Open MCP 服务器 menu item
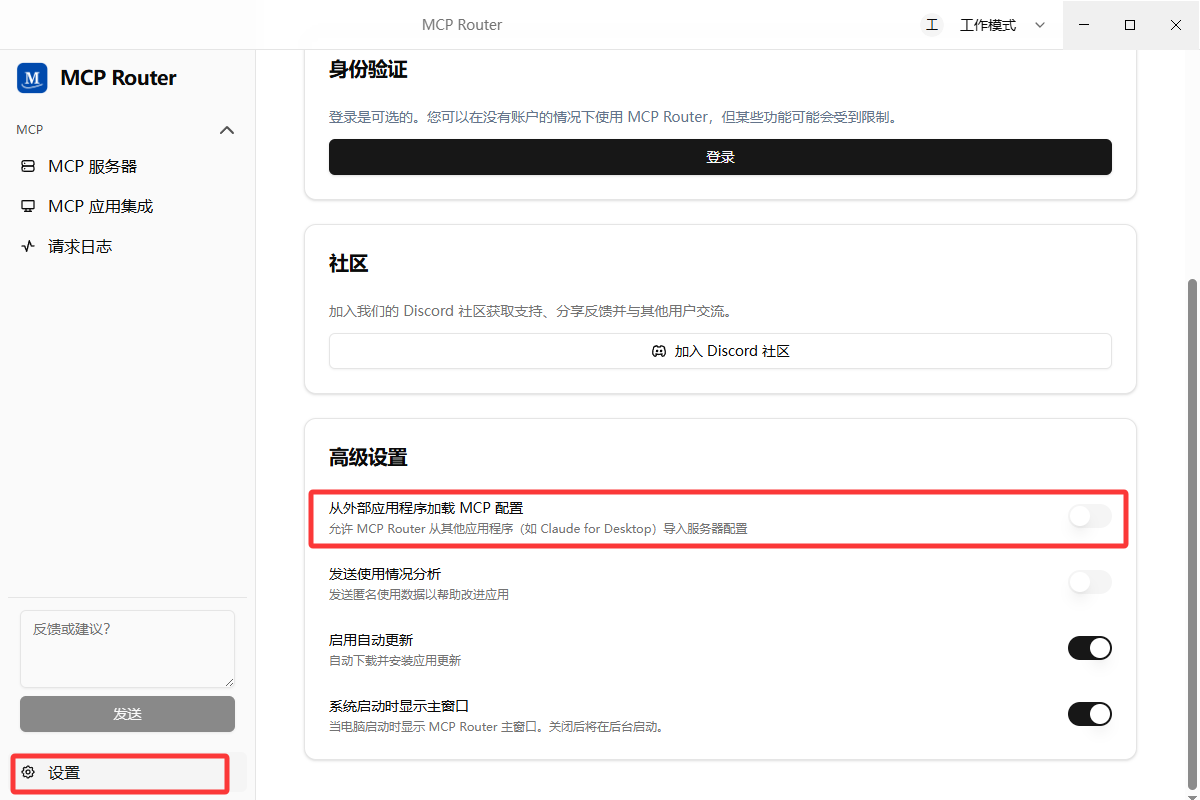This screenshot has height=800, width=1200. [x=128, y=166]
